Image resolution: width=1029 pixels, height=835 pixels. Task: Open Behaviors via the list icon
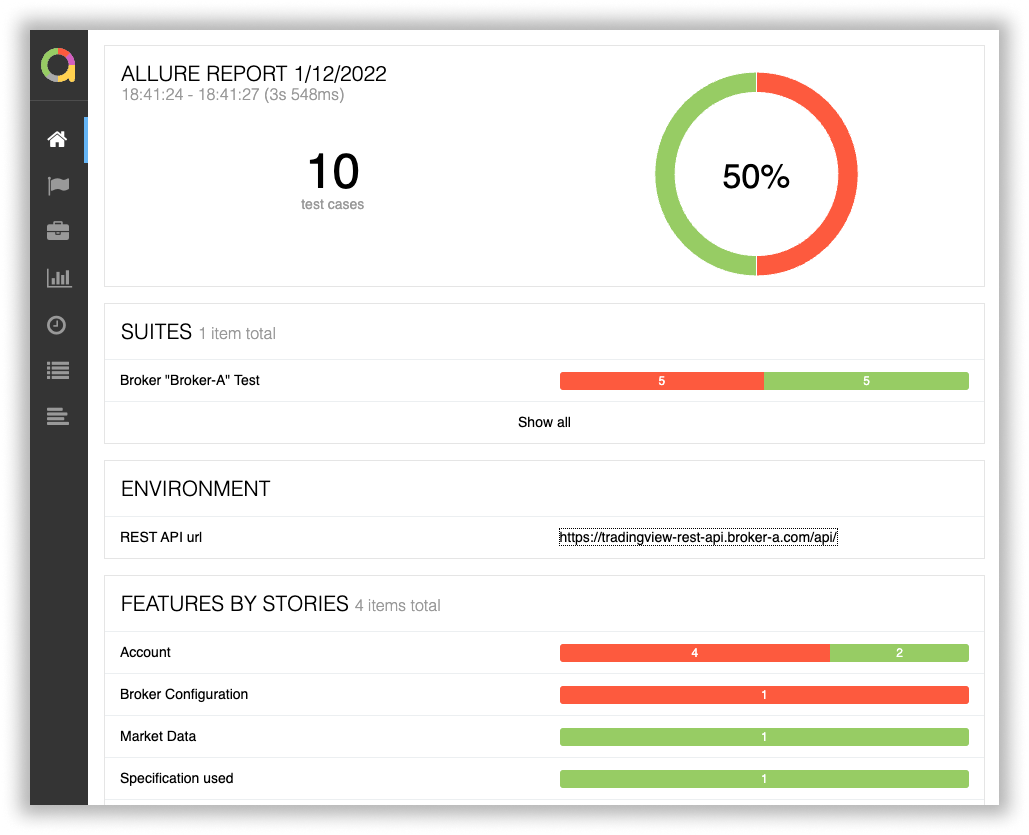point(58,371)
